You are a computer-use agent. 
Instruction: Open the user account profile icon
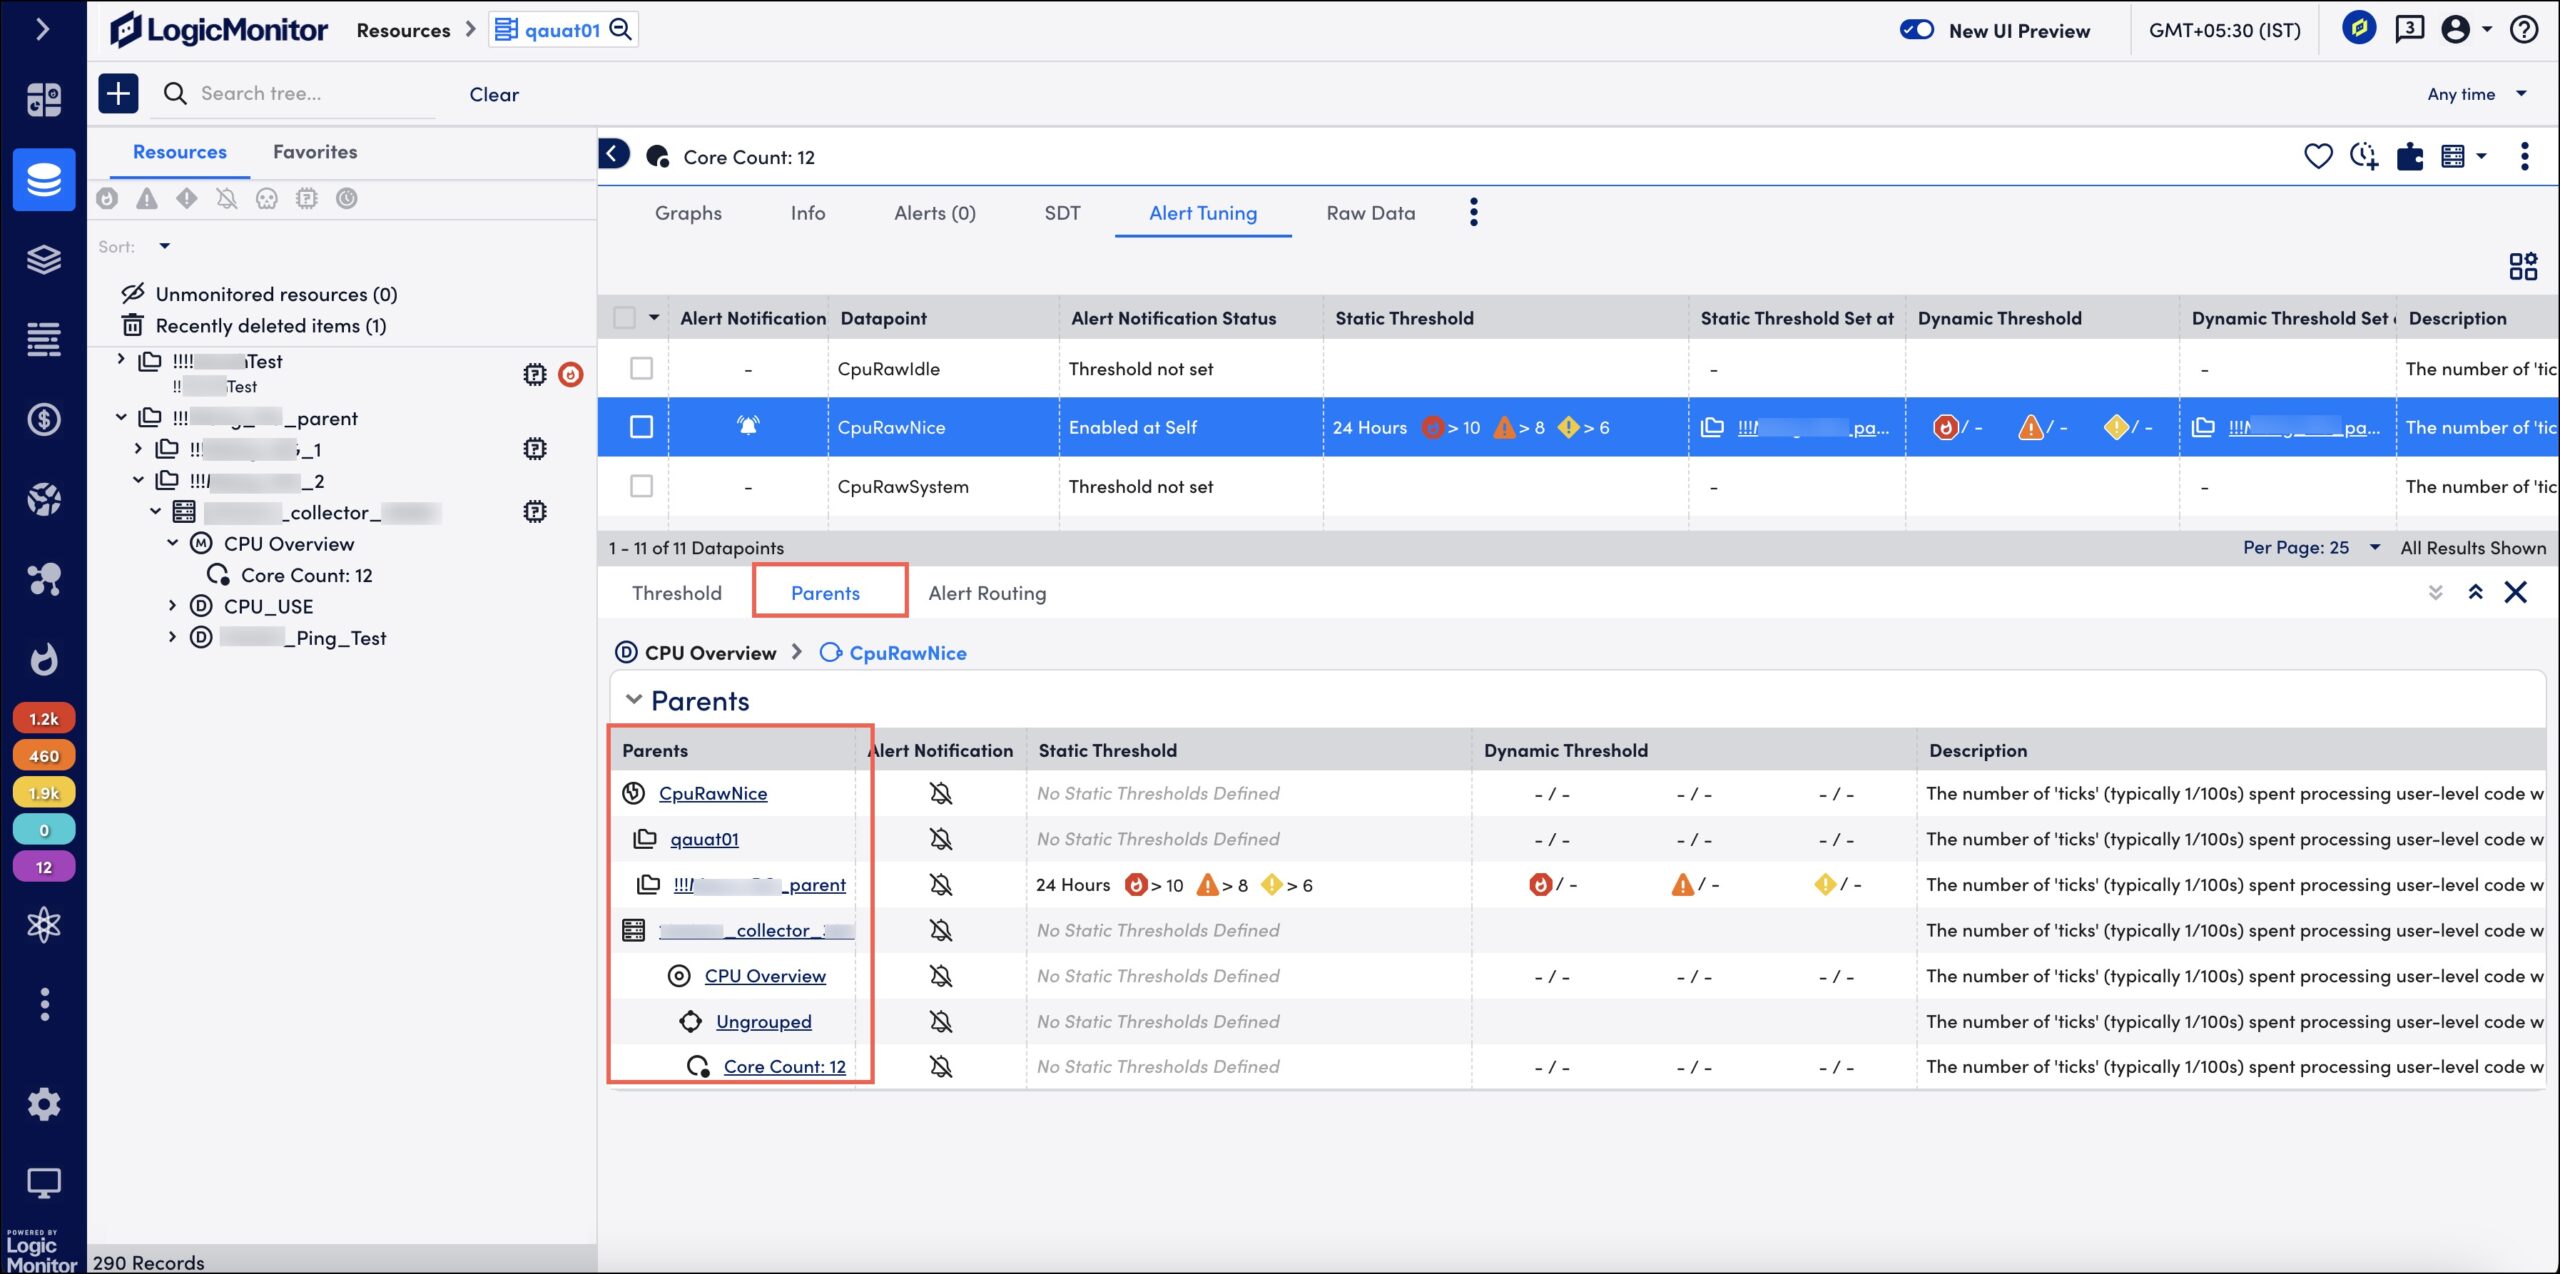[x=2456, y=29]
